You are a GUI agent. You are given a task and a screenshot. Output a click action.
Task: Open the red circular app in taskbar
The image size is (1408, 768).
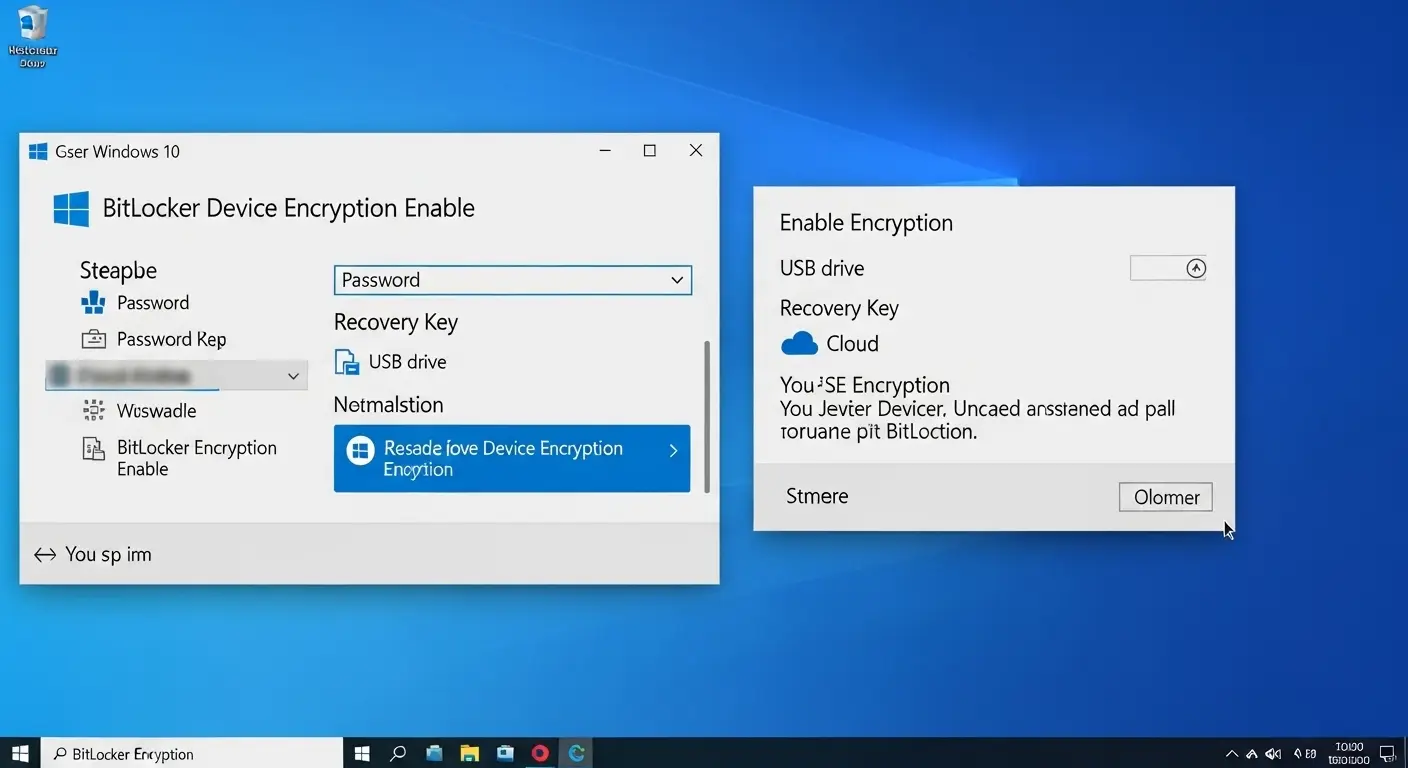[x=540, y=753]
